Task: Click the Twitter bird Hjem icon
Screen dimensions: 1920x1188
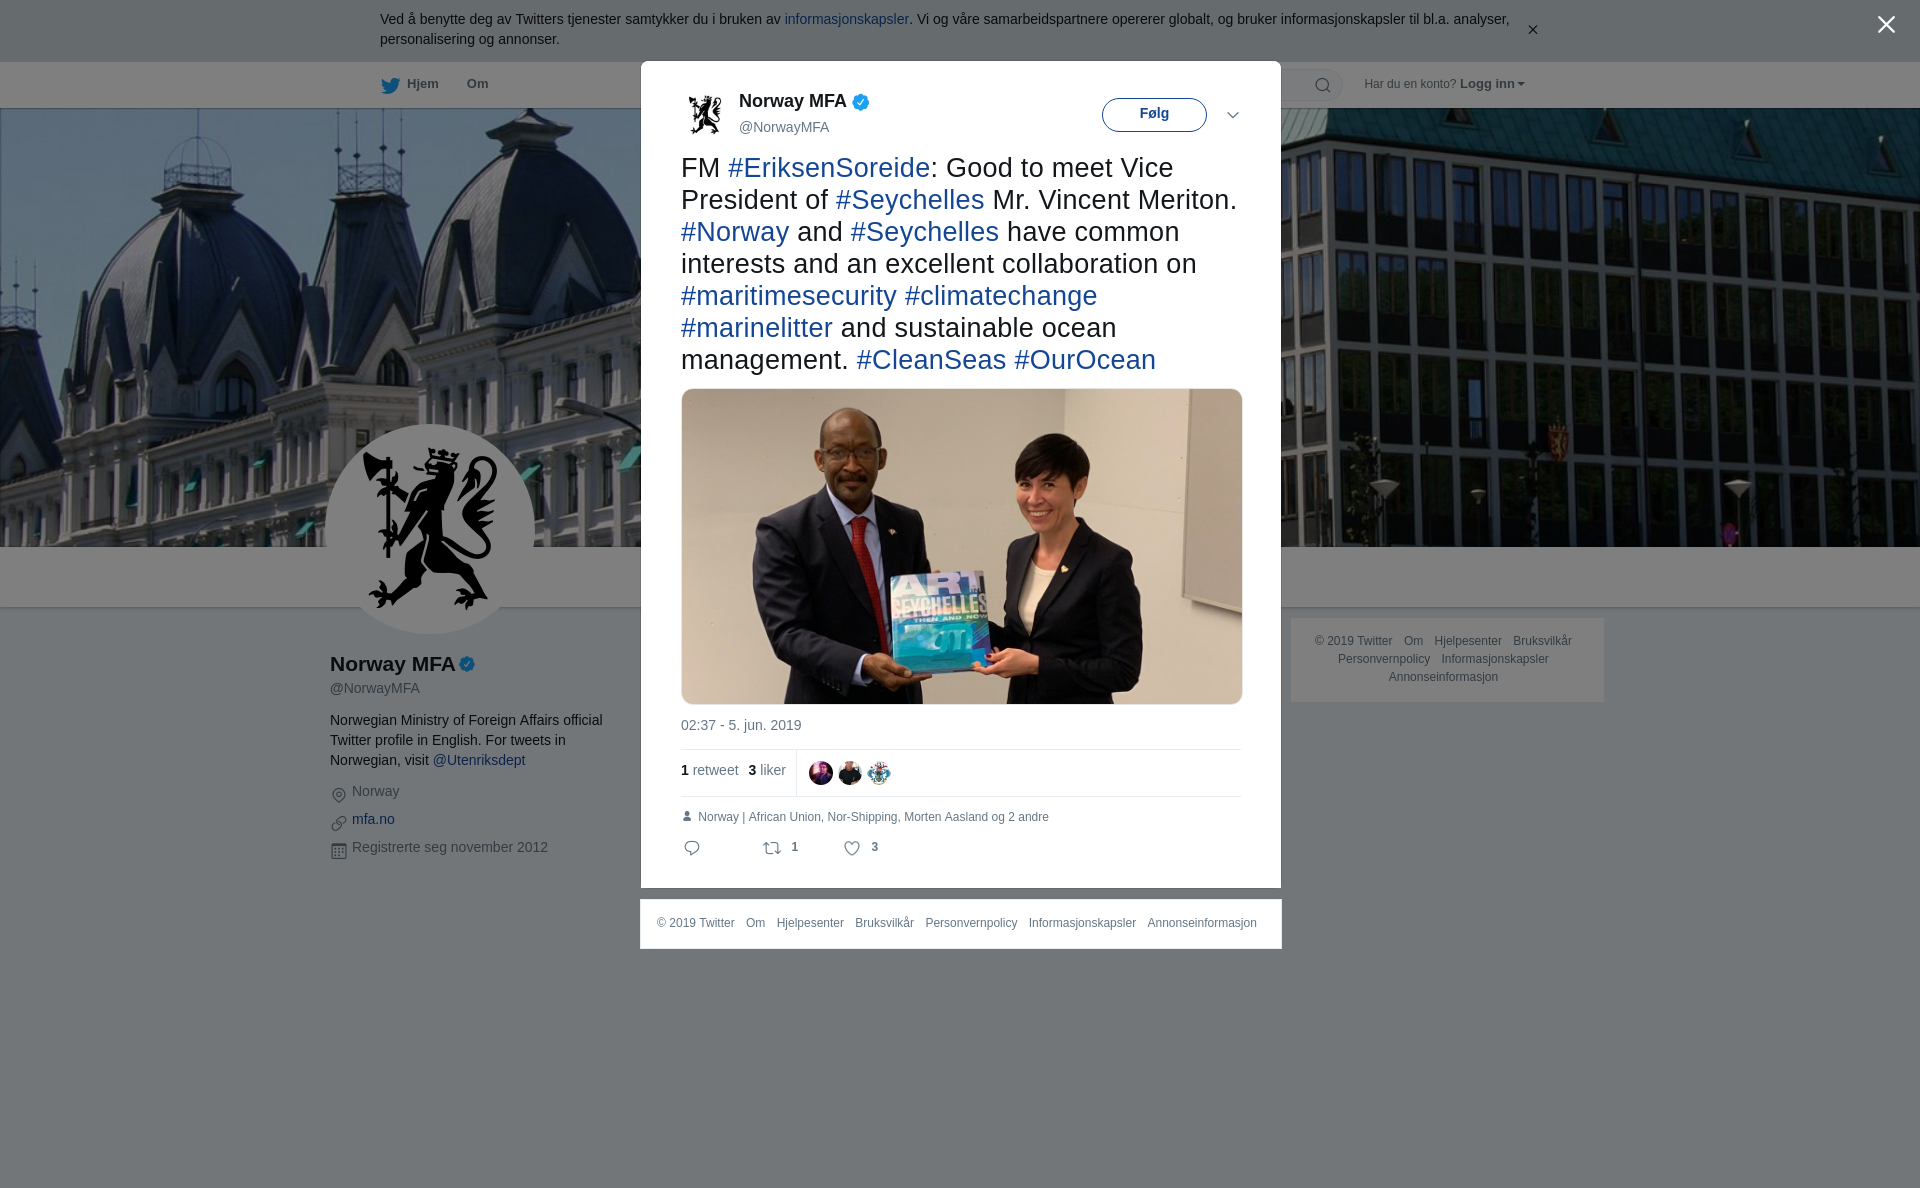Action: tap(390, 85)
